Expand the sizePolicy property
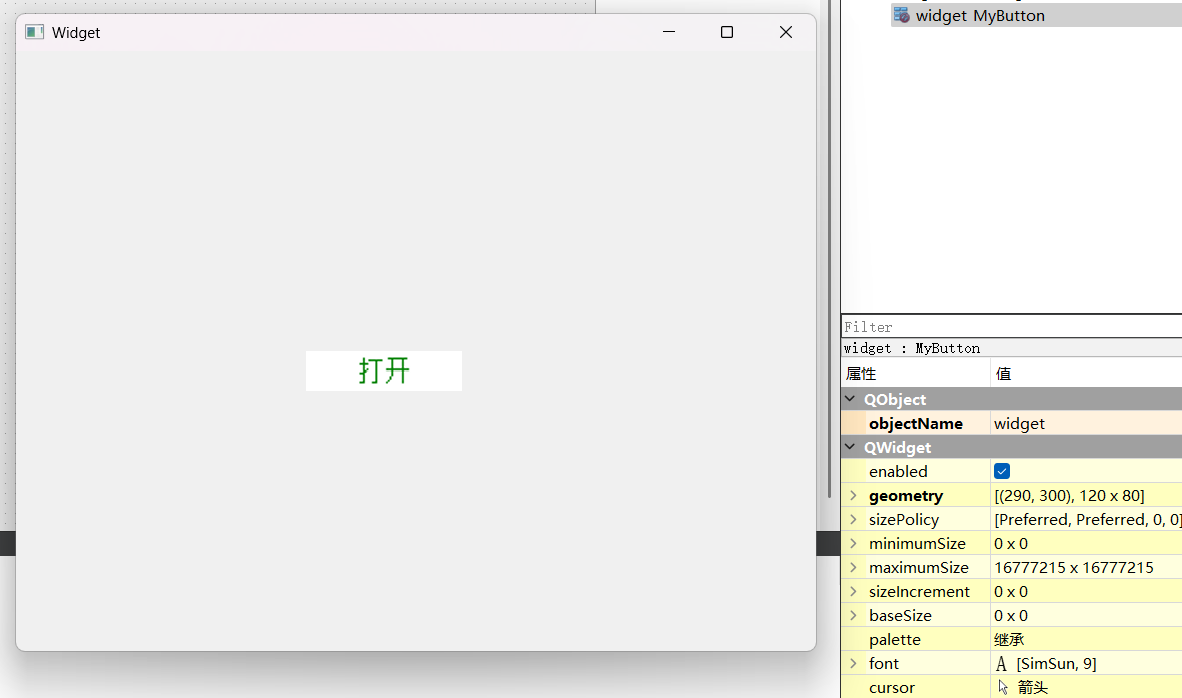The image size is (1182, 698). (x=853, y=519)
